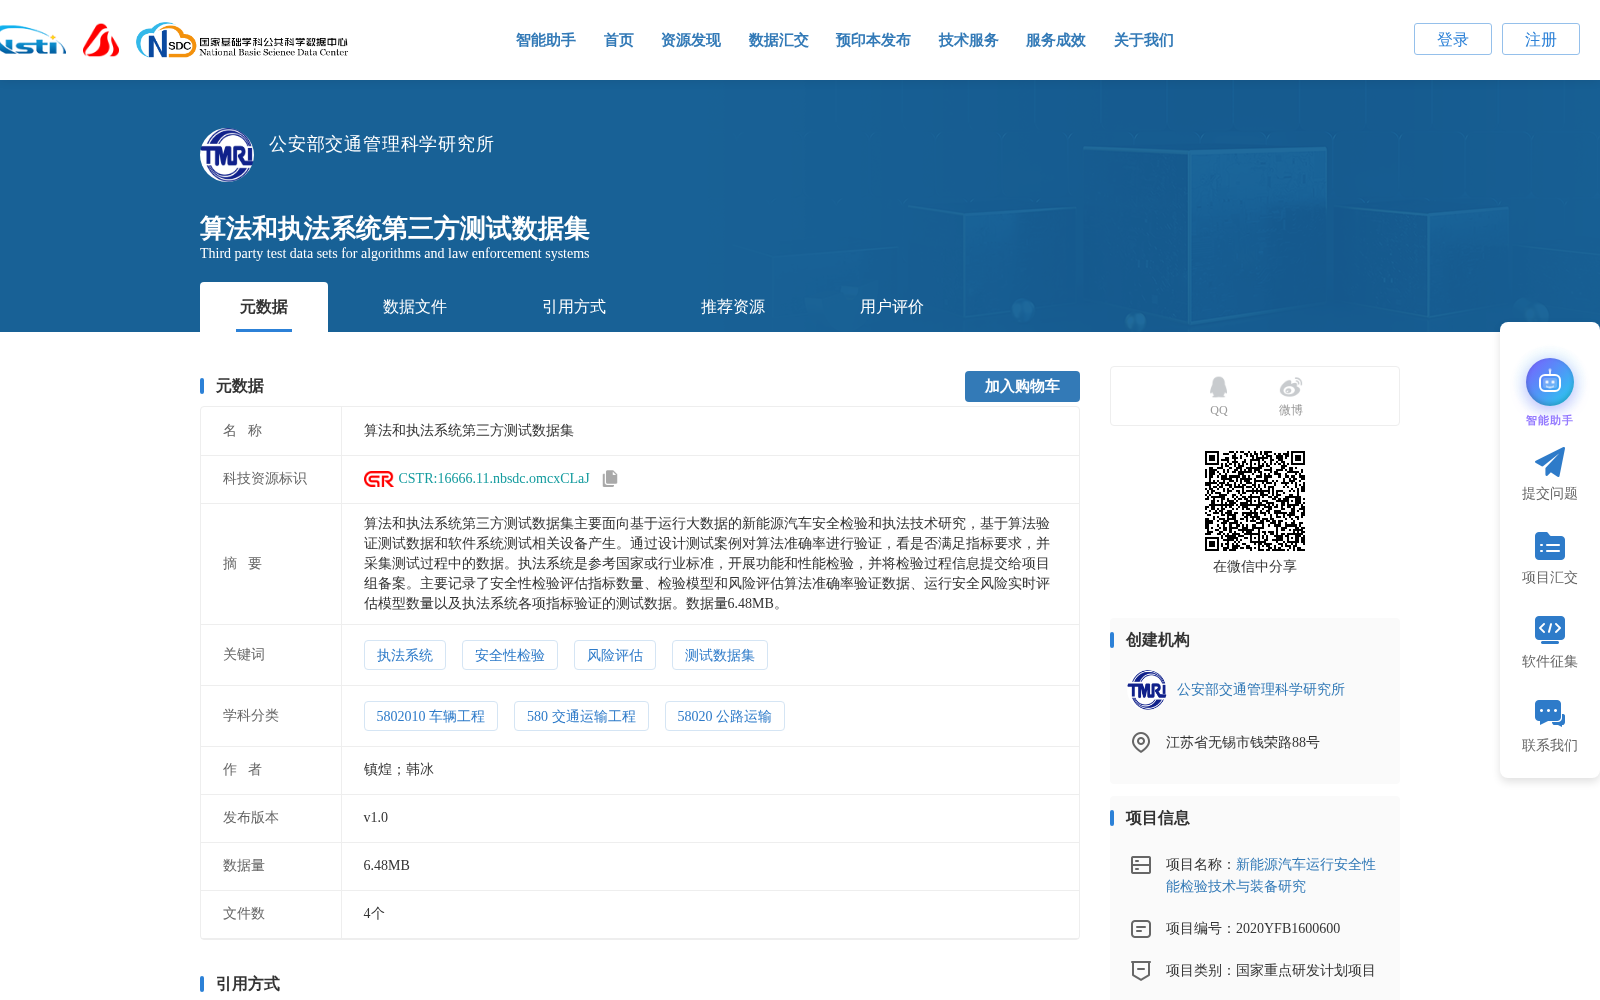Switch to the 引用方式 tab
The image size is (1600, 1000).
[x=573, y=307]
